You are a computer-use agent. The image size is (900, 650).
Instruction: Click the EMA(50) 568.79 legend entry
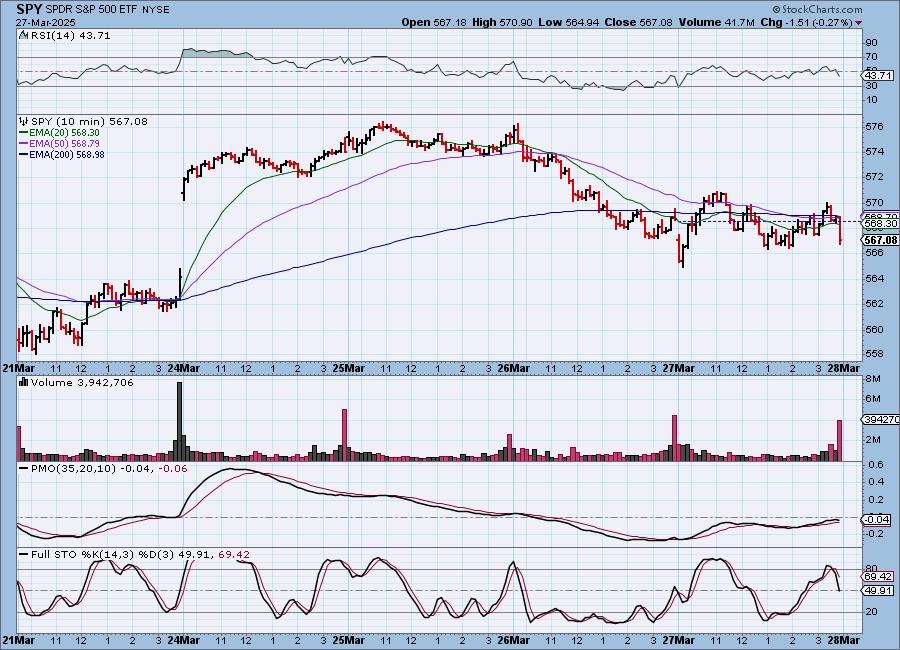(x=64, y=144)
